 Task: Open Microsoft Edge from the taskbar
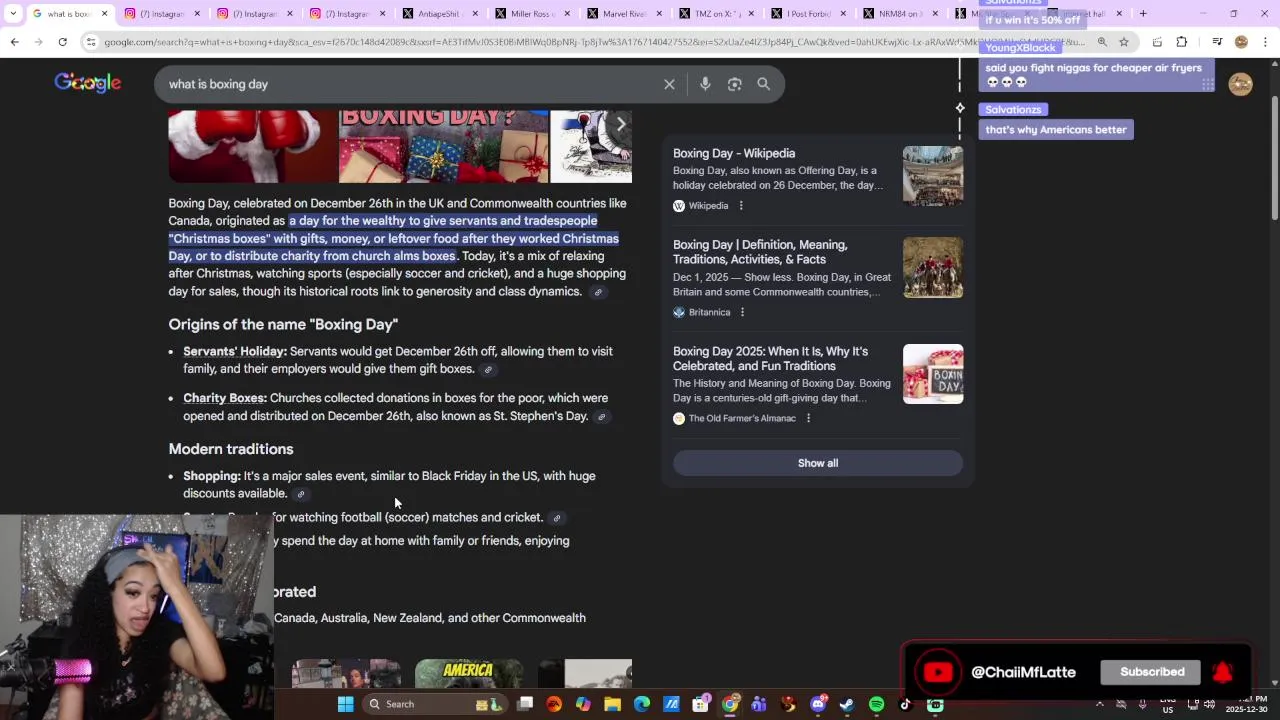click(x=642, y=704)
